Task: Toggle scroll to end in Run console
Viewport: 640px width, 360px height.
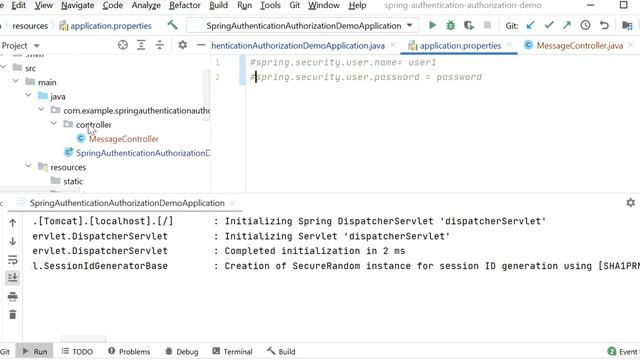Action: pos(13,278)
